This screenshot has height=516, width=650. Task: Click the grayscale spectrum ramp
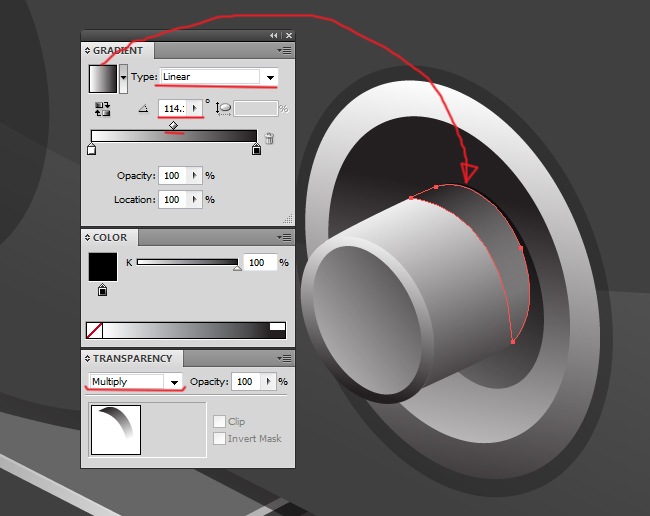186,330
